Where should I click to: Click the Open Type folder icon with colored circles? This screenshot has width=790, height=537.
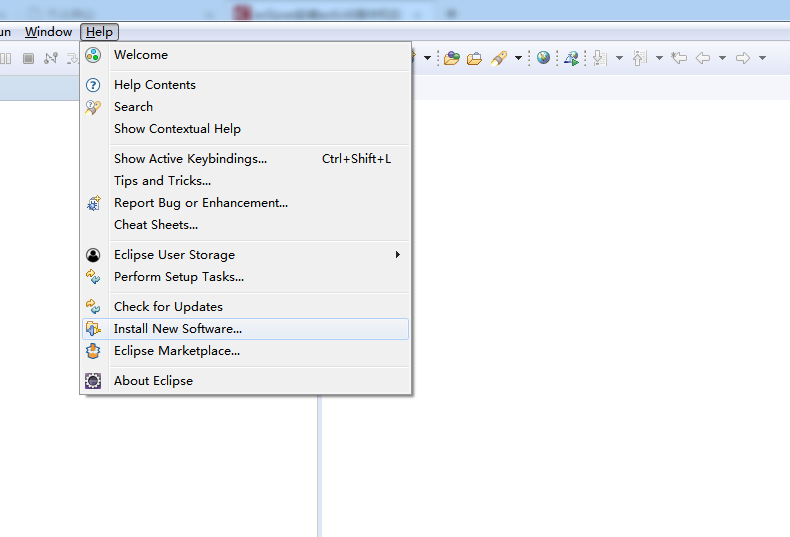click(452, 58)
